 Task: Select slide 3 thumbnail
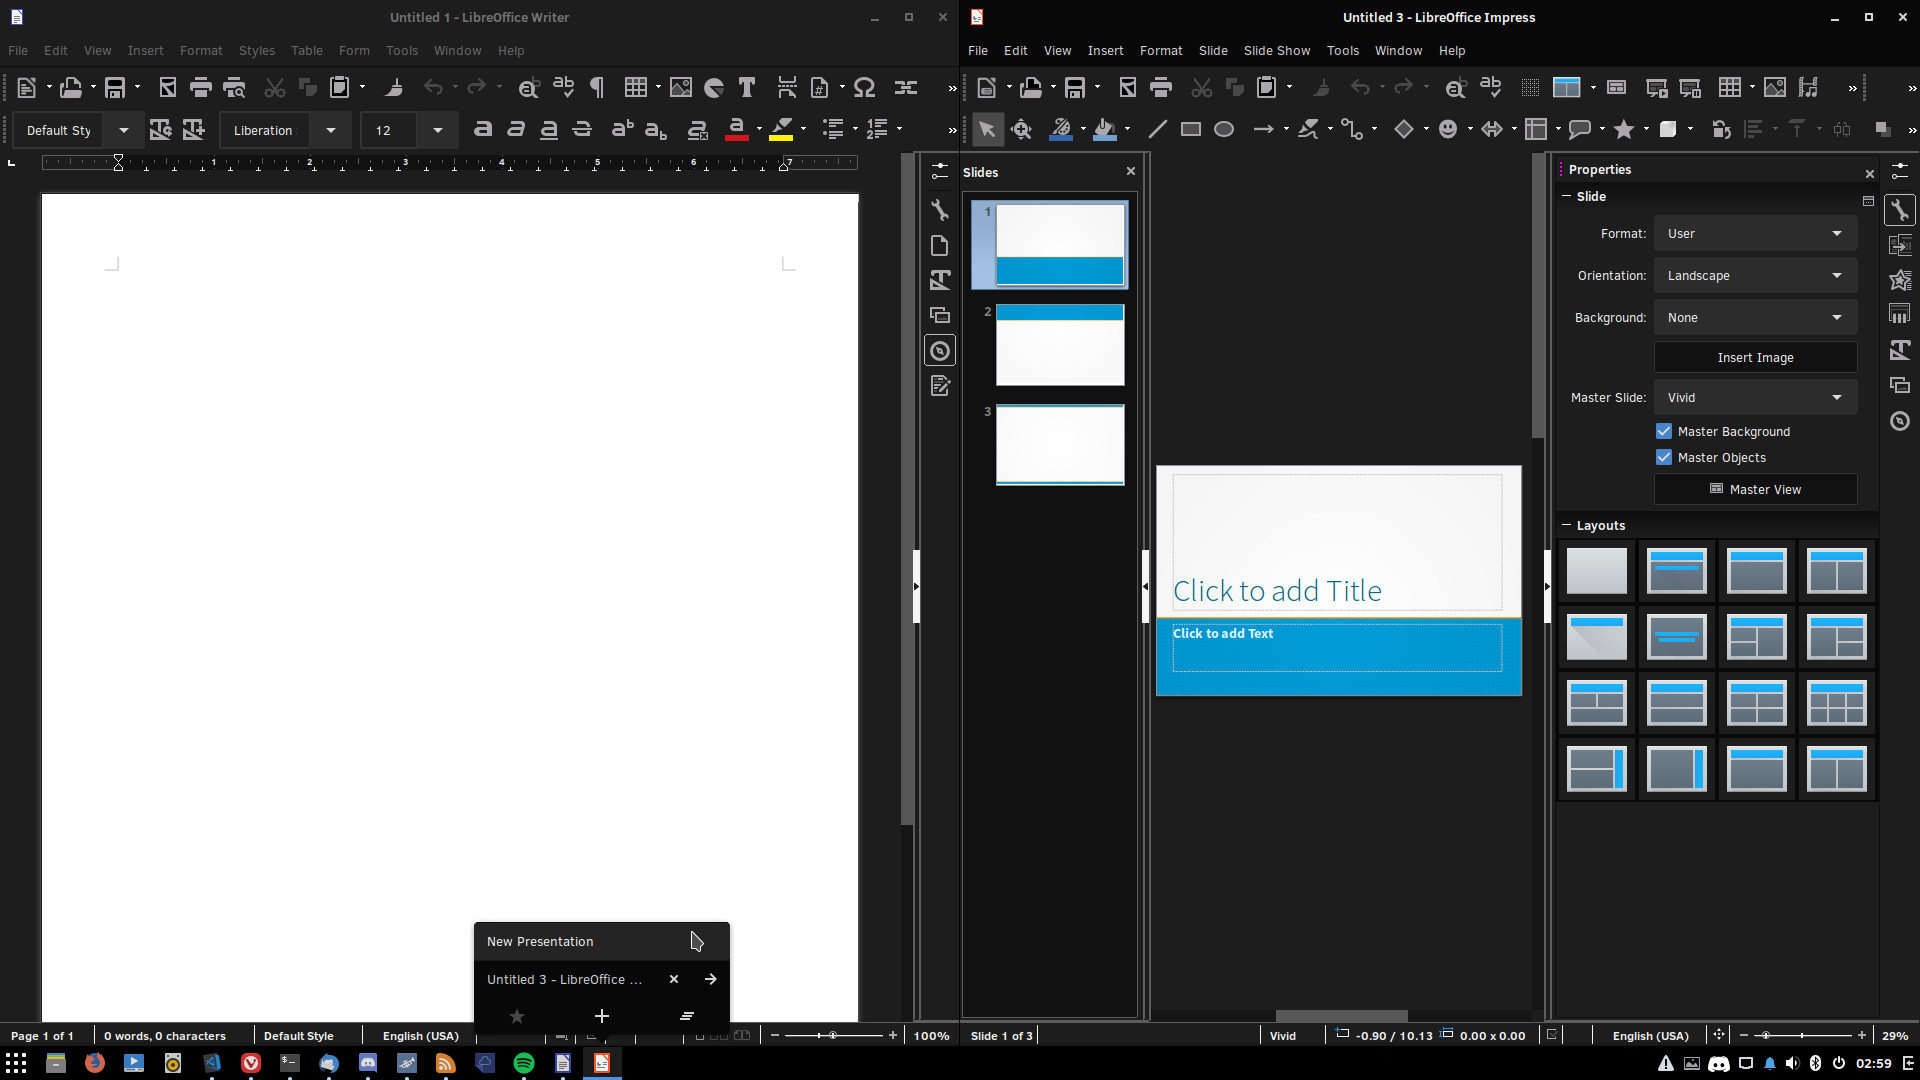[x=1060, y=445]
